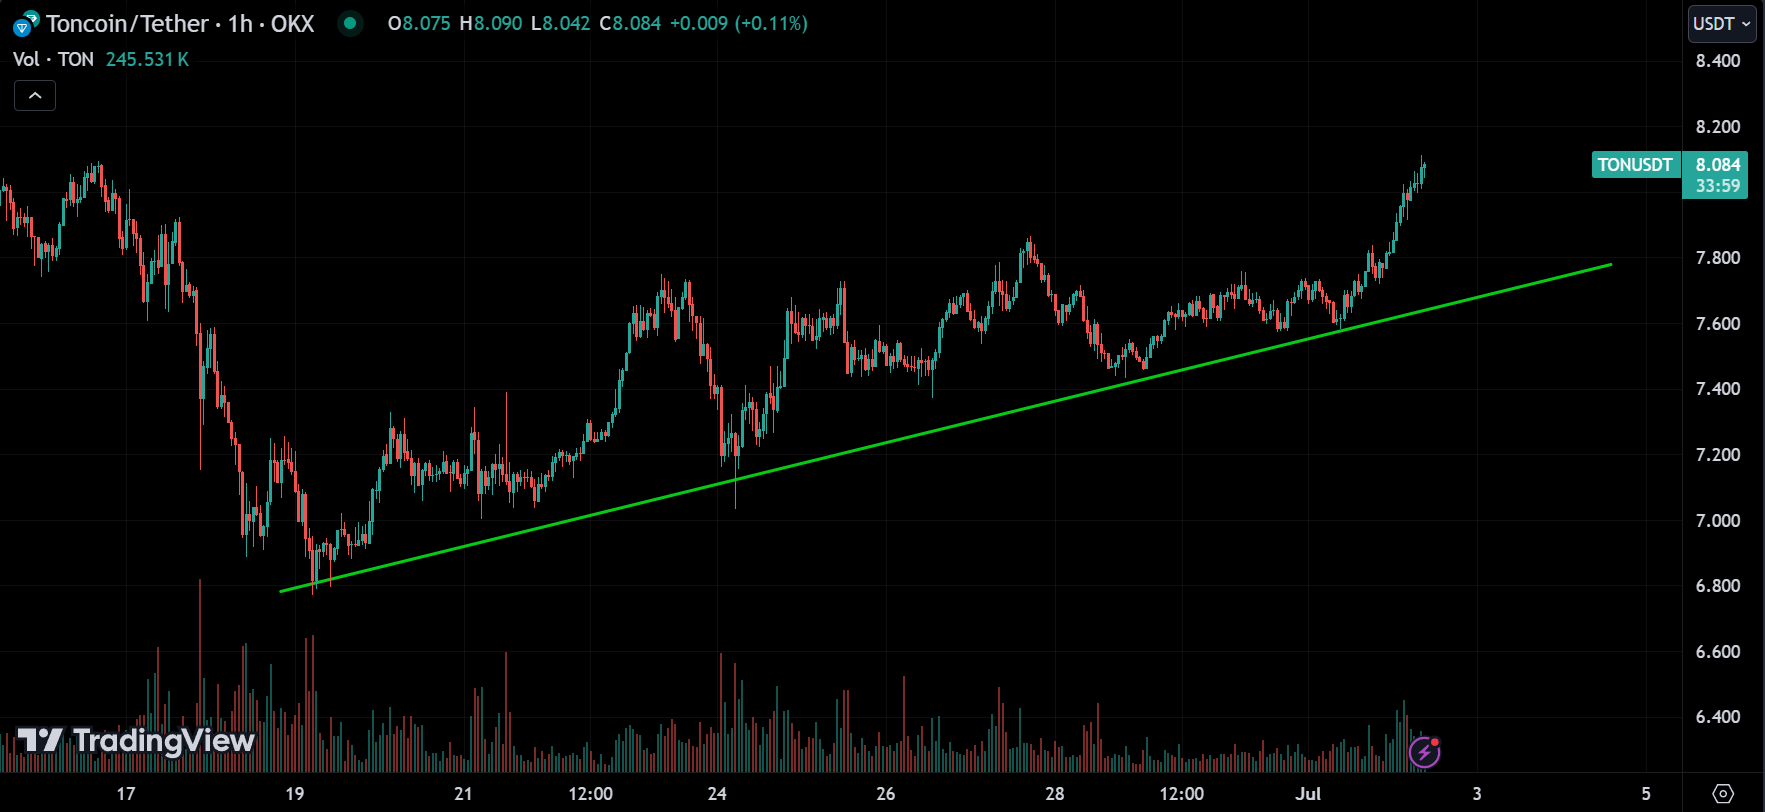Click the low value L8.042
Screen dimensions: 1765x812
coord(560,23)
